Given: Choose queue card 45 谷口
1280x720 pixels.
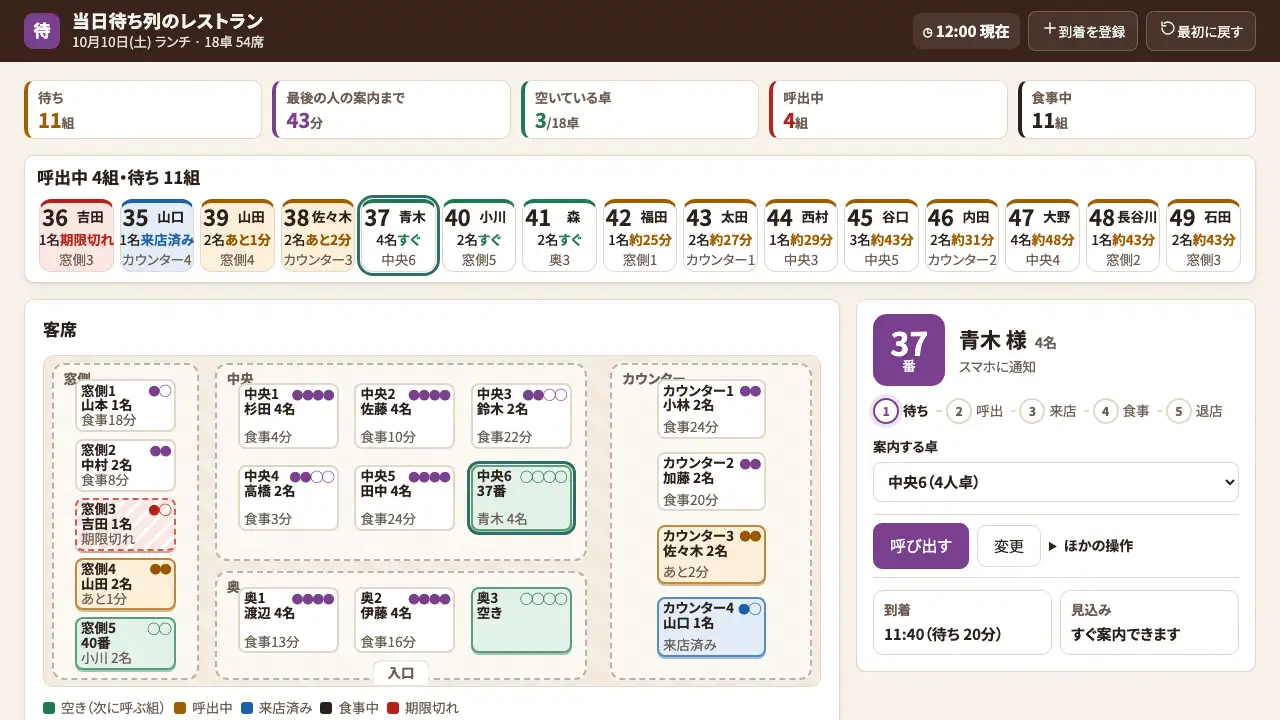Looking at the screenshot, I should click(x=882, y=235).
